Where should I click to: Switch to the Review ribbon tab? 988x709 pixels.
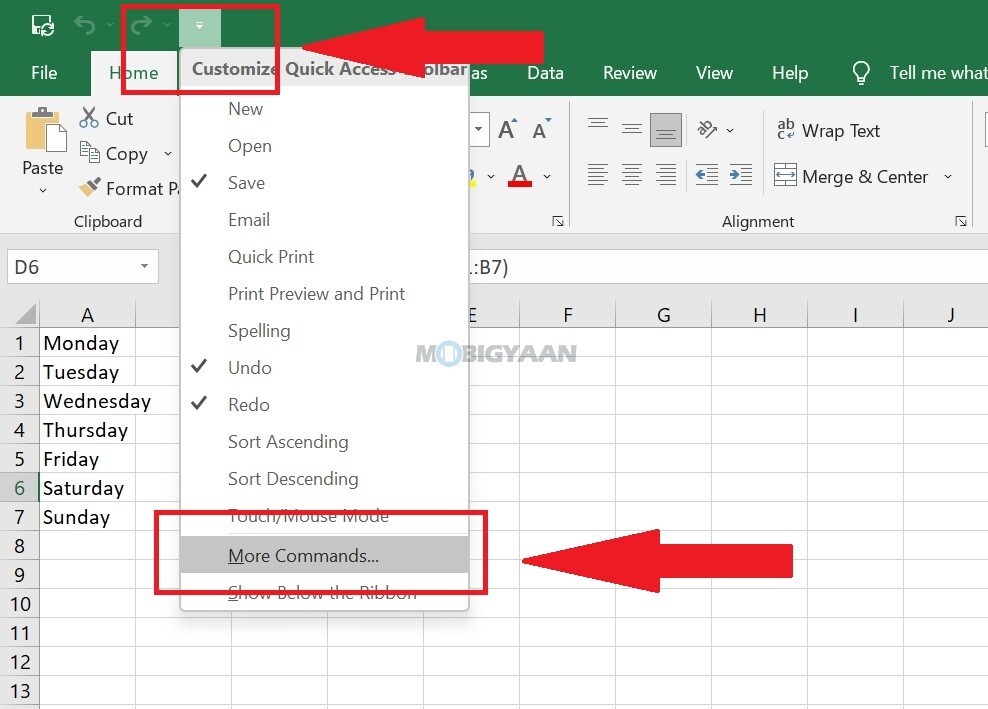pos(629,72)
